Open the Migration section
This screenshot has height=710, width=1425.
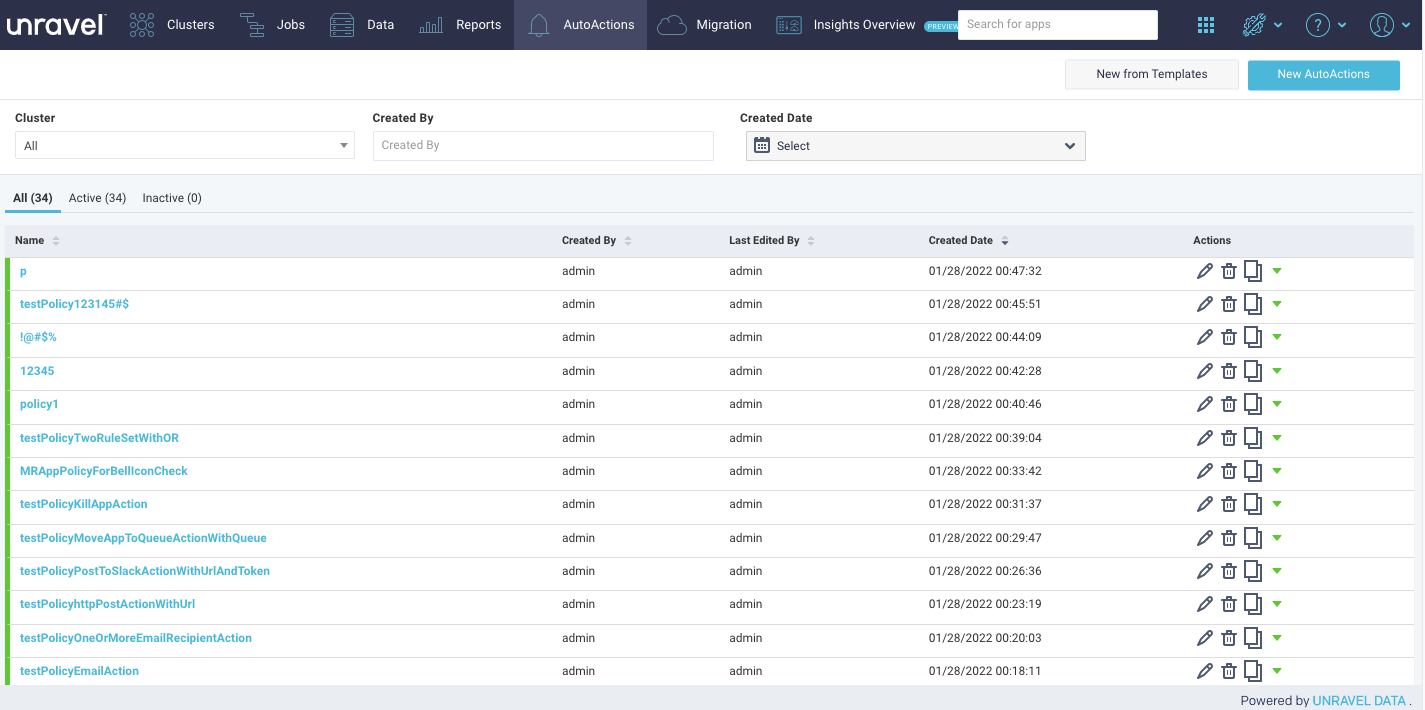click(x=704, y=25)
